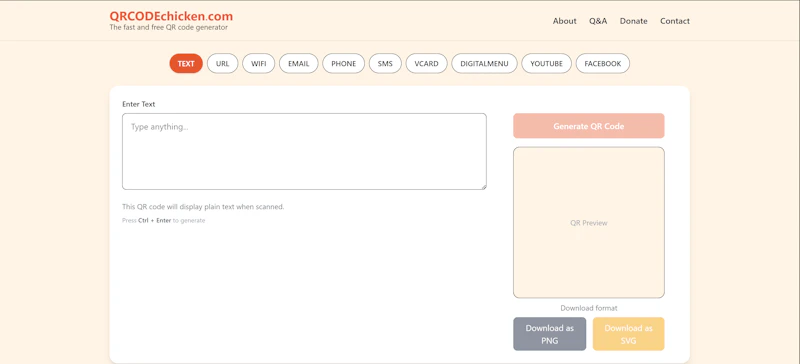Screen dimensions: 800x364
Task: Open the Donate link
Action: tap(634, 21)
